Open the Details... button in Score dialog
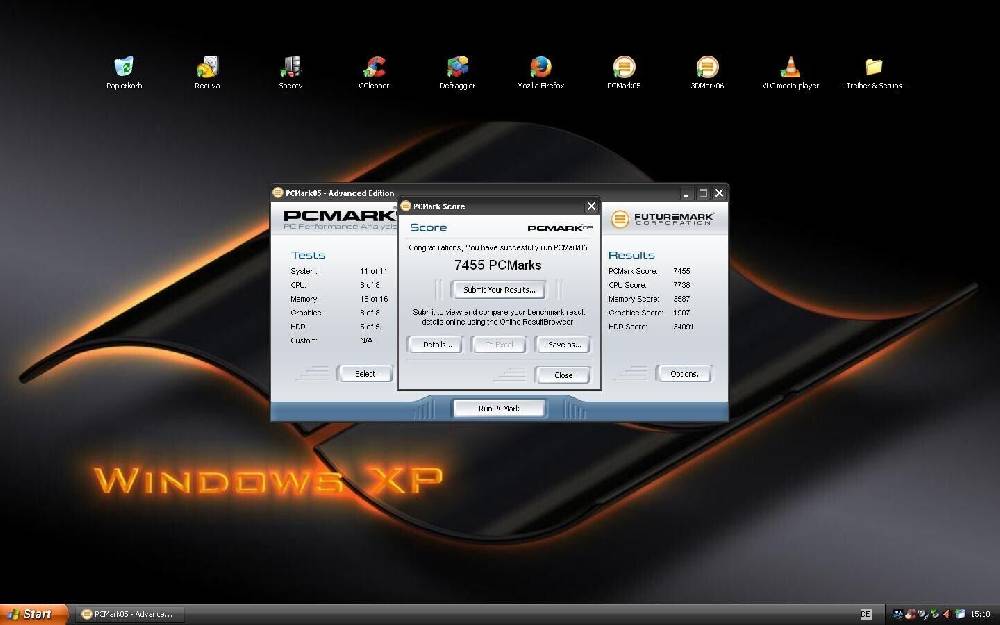Screen dimensions: 1000x625 (x=435, y=344)
